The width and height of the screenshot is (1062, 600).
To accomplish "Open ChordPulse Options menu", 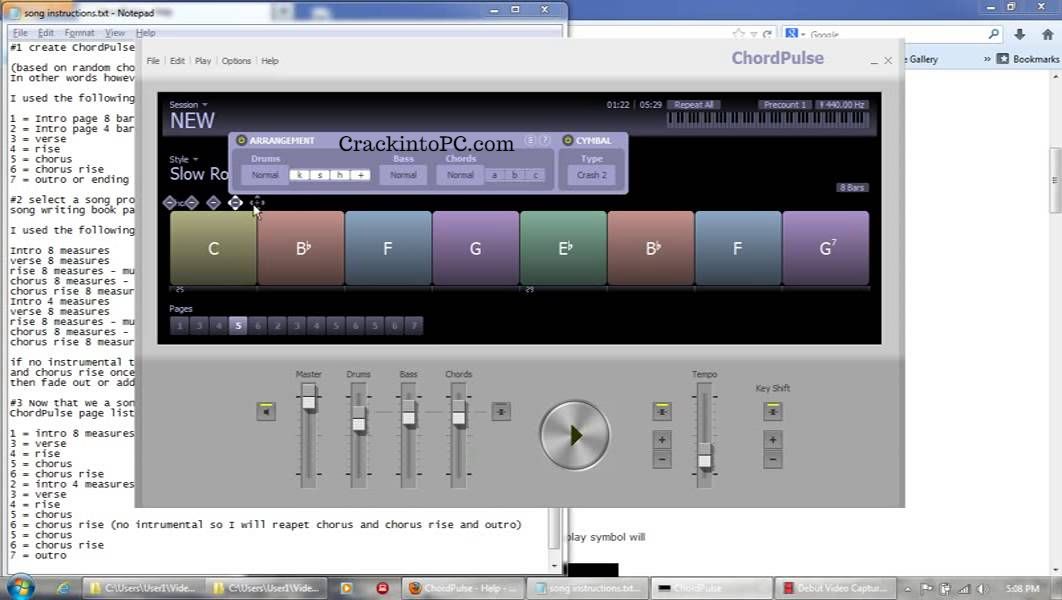I will [x=236, y=60].
